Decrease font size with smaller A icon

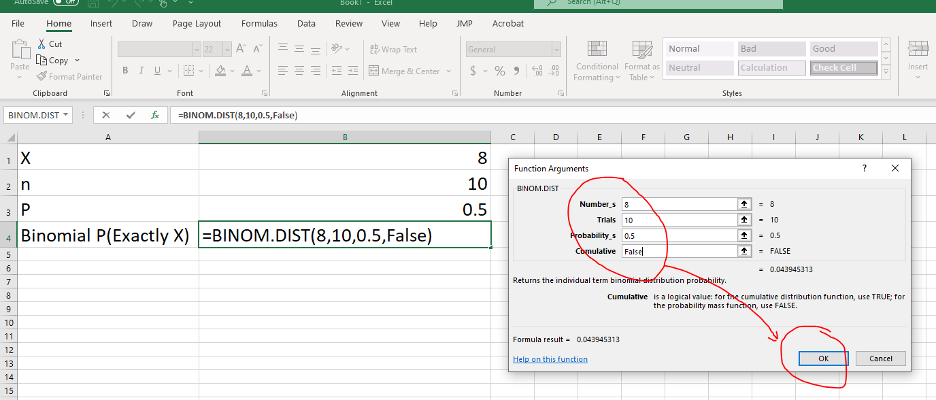pos(257,49)
